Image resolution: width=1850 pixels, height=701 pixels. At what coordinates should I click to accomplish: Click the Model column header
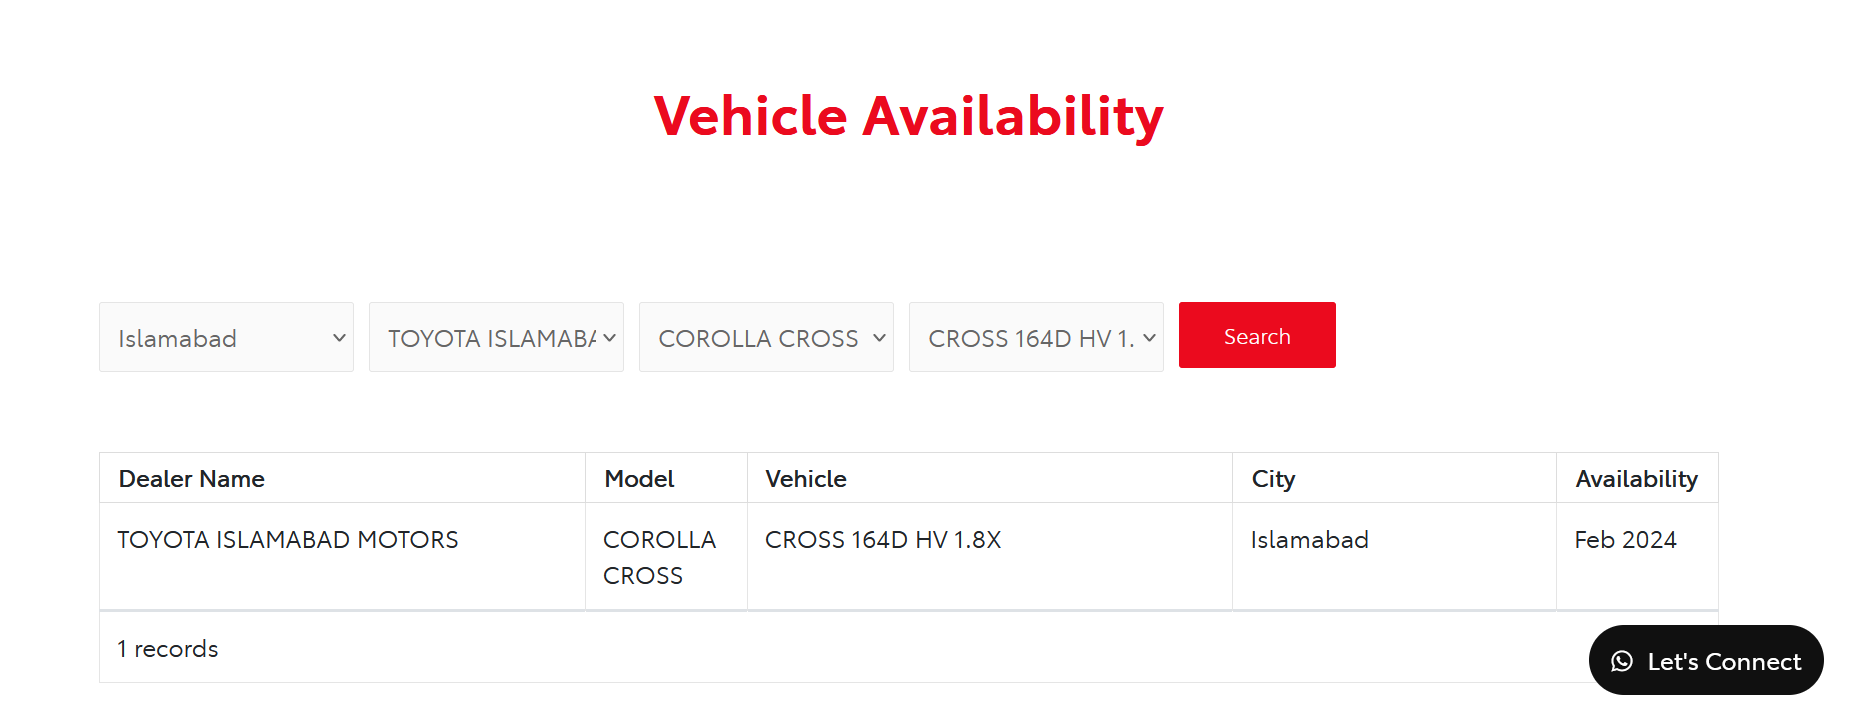click(x=639, y=479)
